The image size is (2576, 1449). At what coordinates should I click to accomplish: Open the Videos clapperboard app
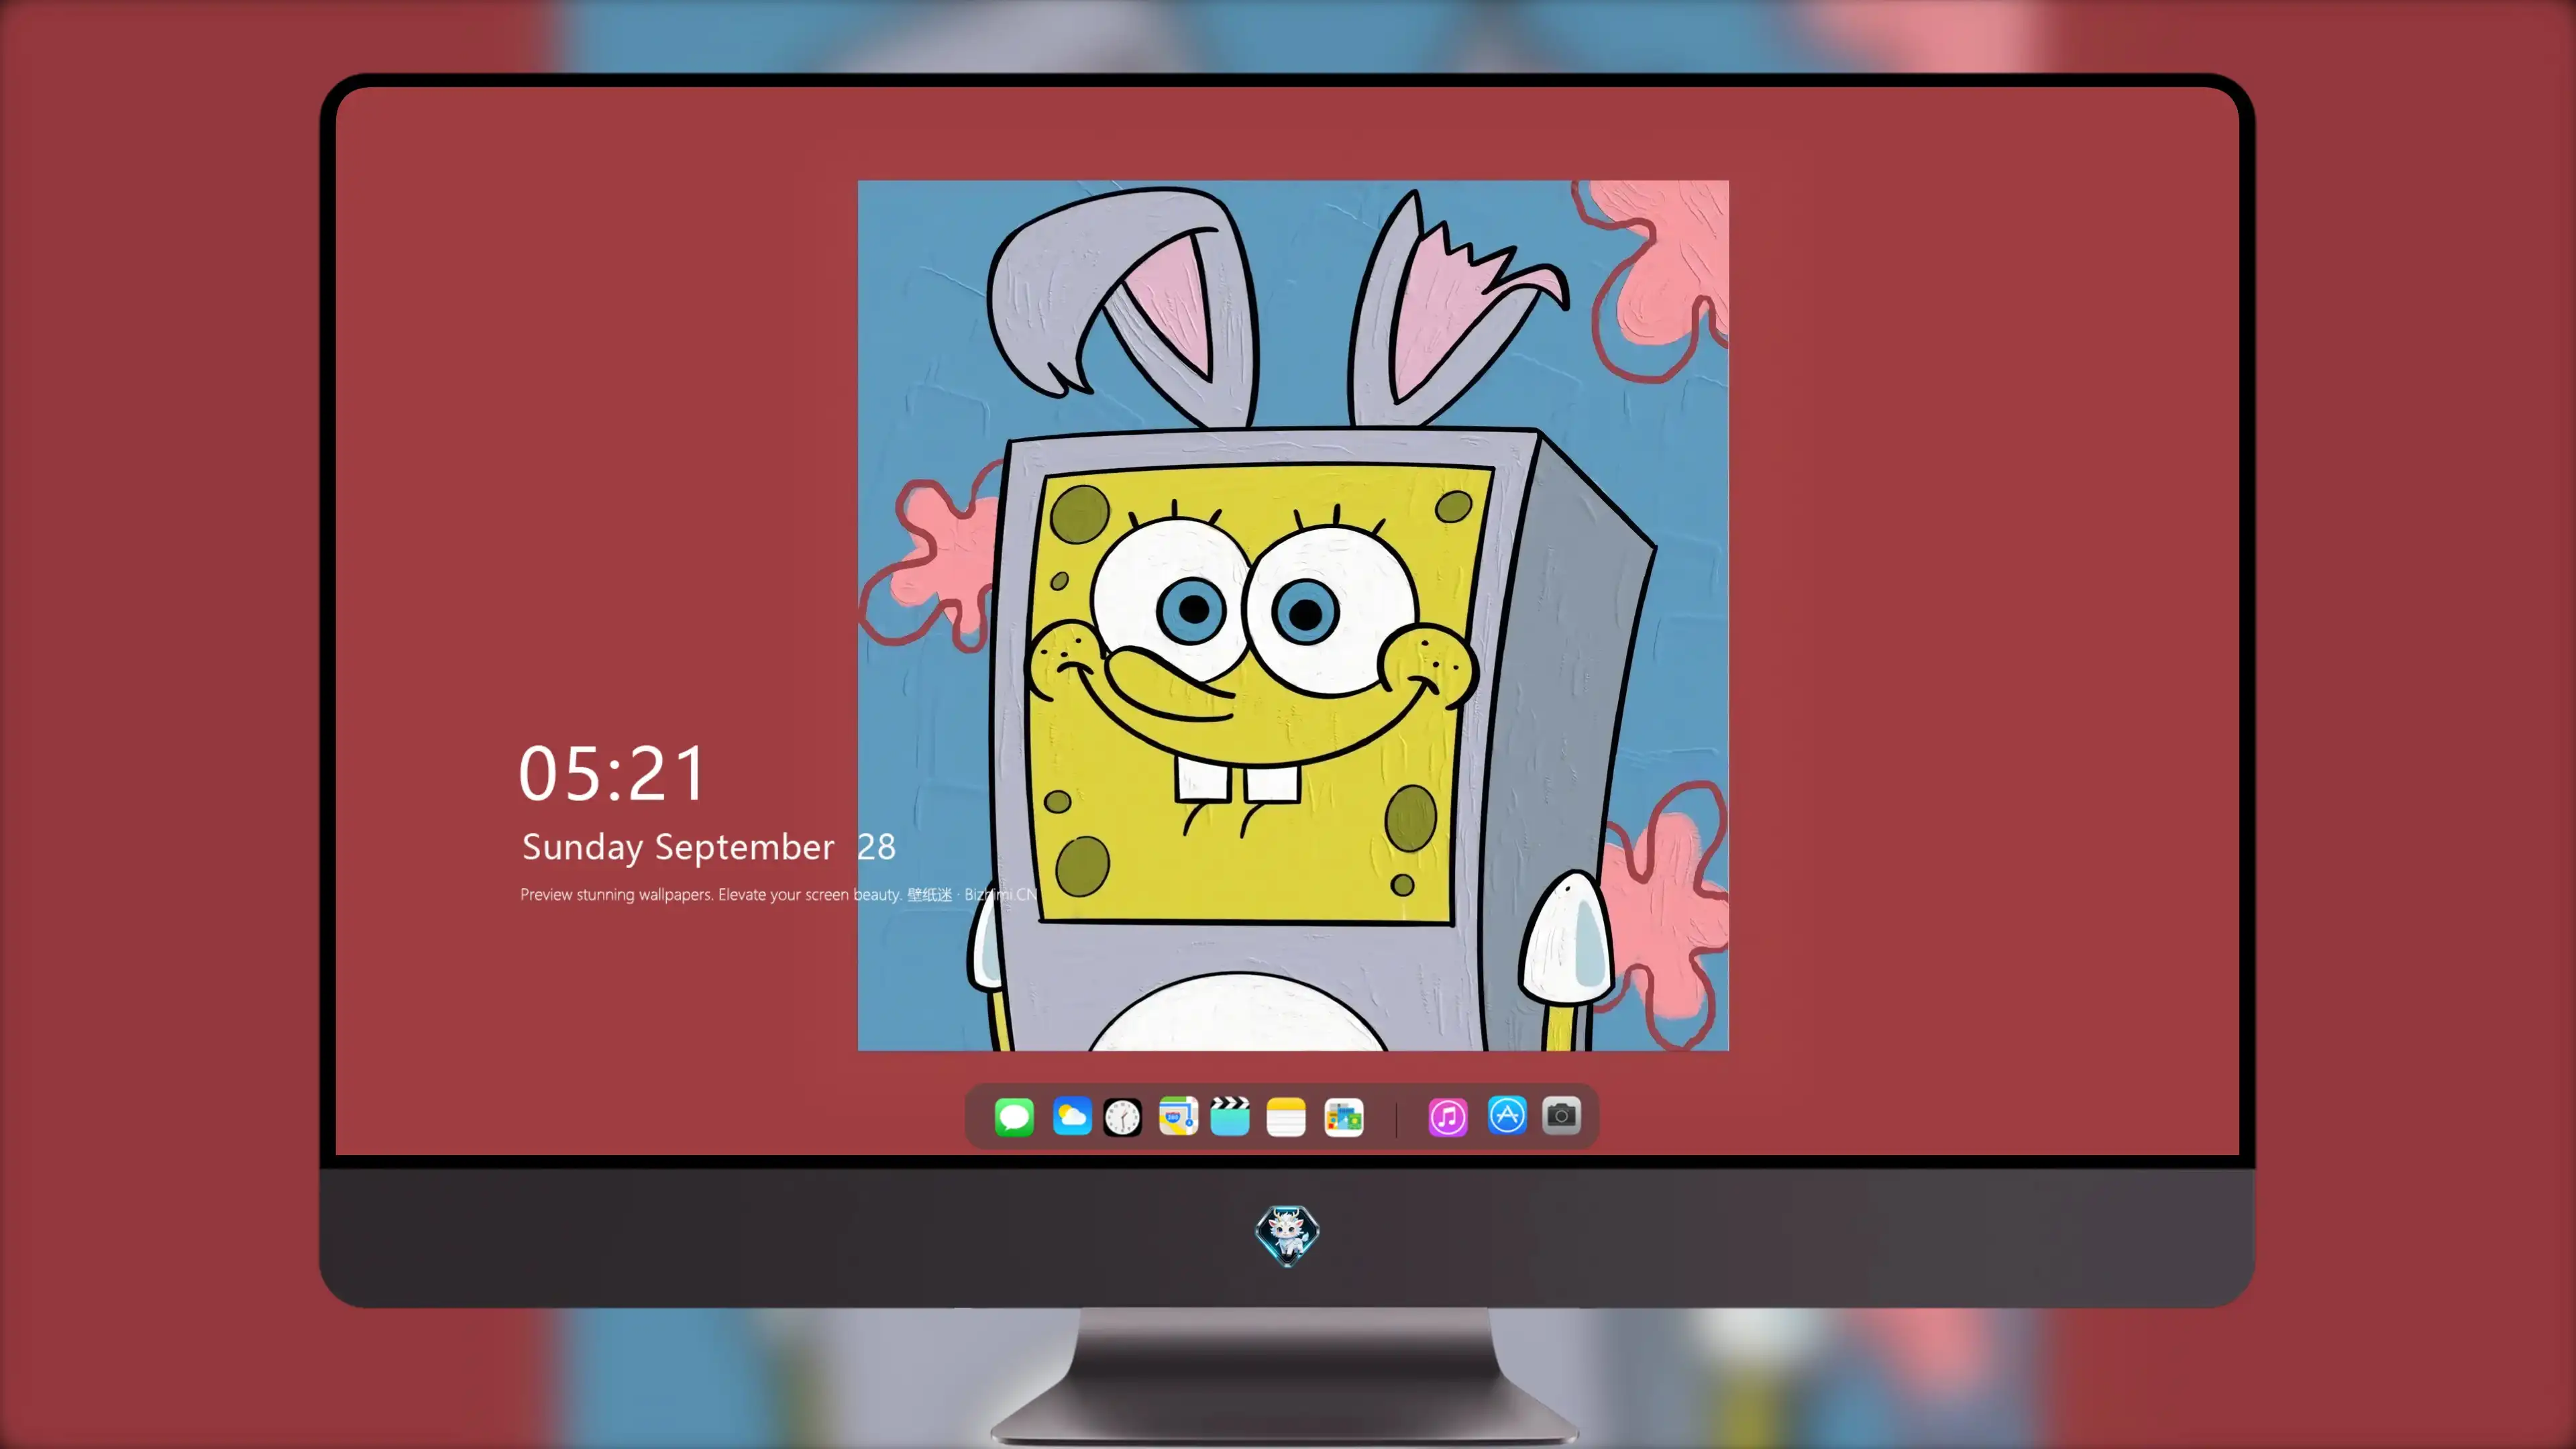point(1230,1116)
